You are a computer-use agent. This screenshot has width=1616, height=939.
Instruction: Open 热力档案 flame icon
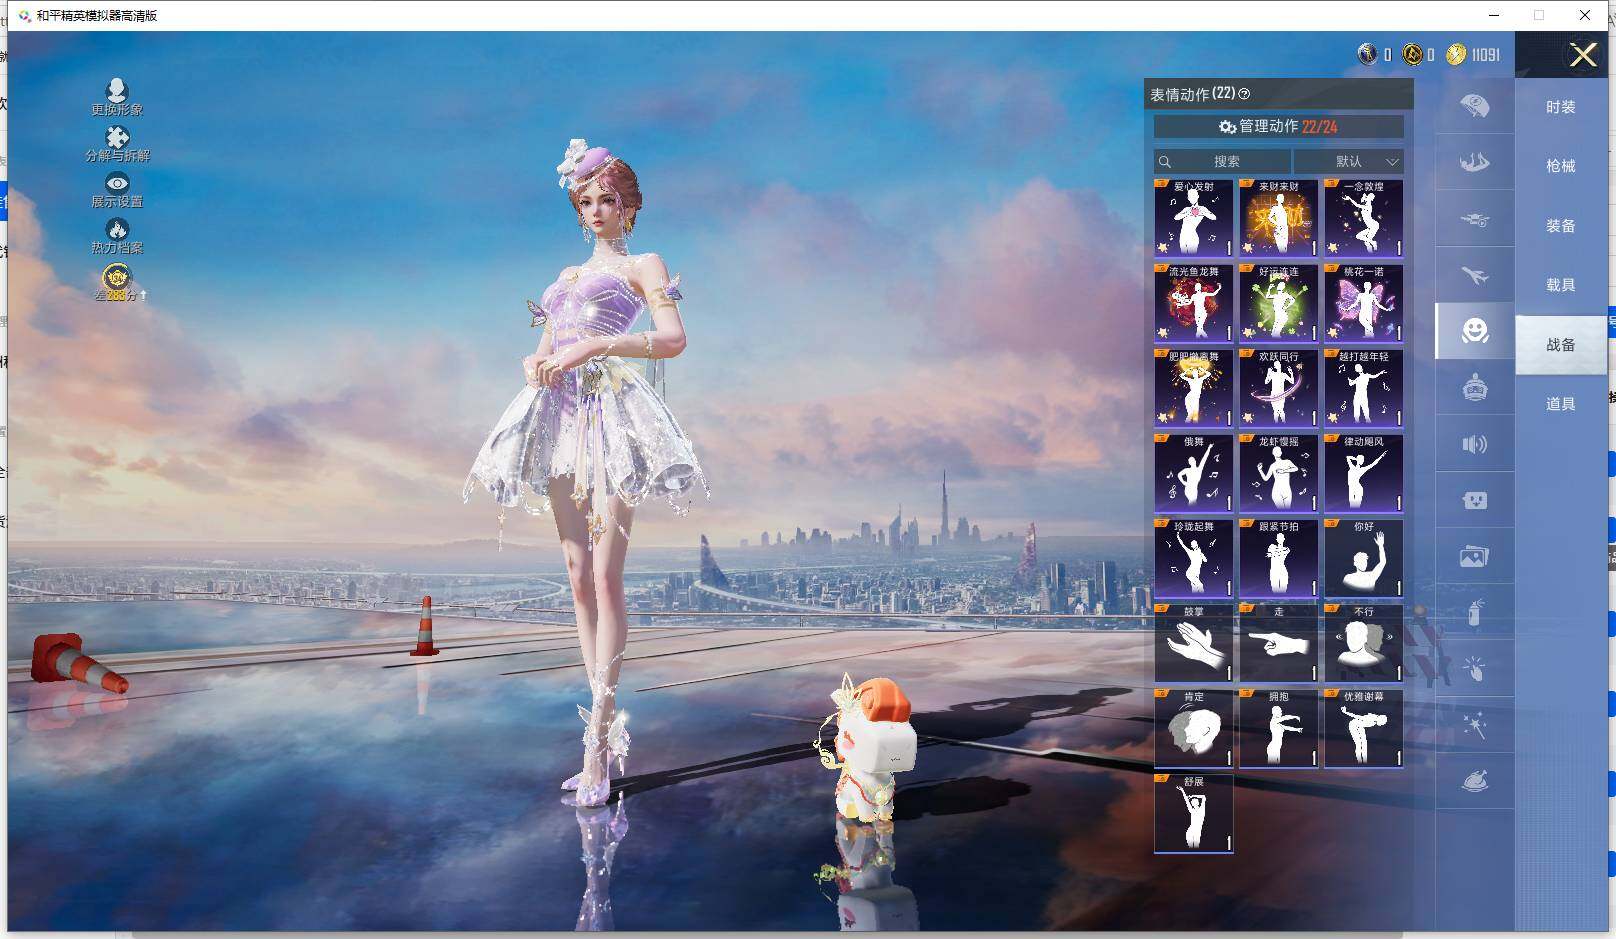pyautogui.click(x=117, y=236)
